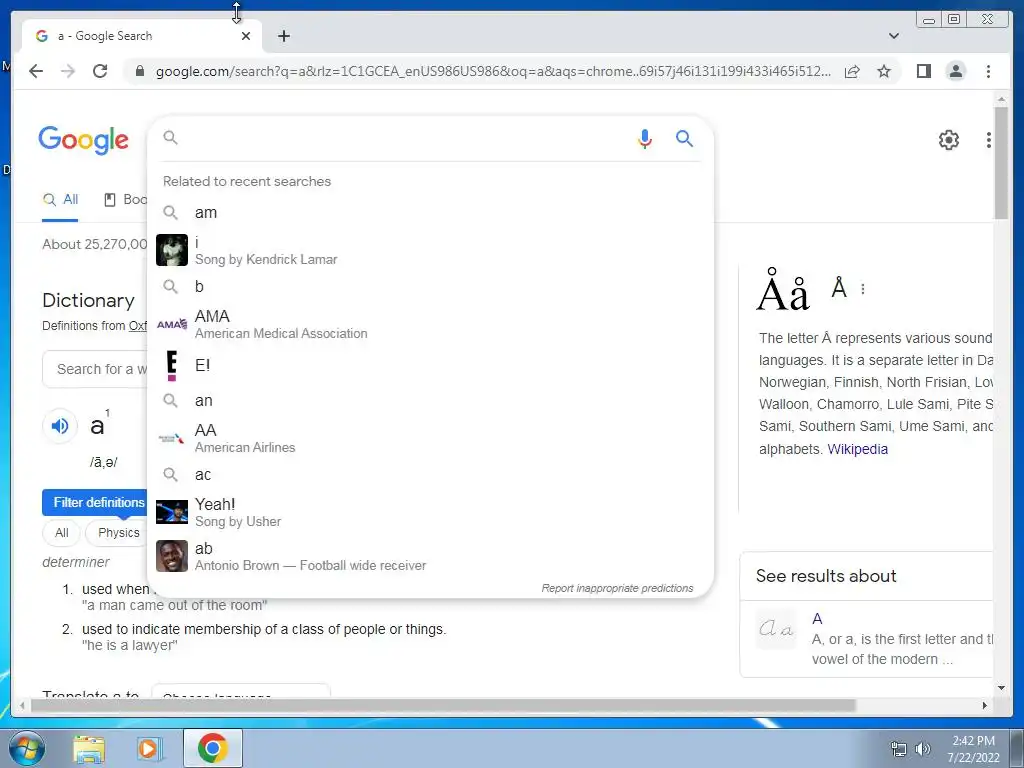This screenshot has width=1024, height=768.
Task: Click the blue search magnifier button
Action: (x=684, y=138)
